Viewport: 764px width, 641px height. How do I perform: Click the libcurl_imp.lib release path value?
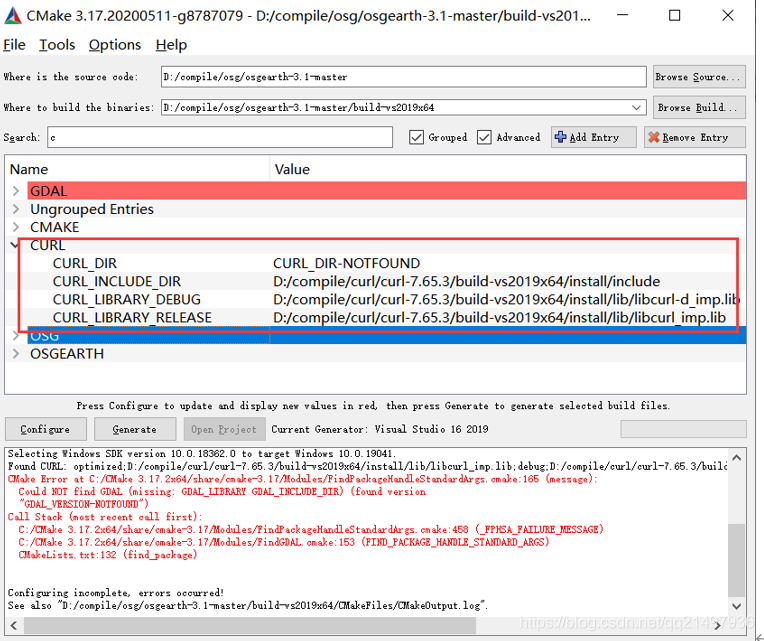click(x=499, y=318)
